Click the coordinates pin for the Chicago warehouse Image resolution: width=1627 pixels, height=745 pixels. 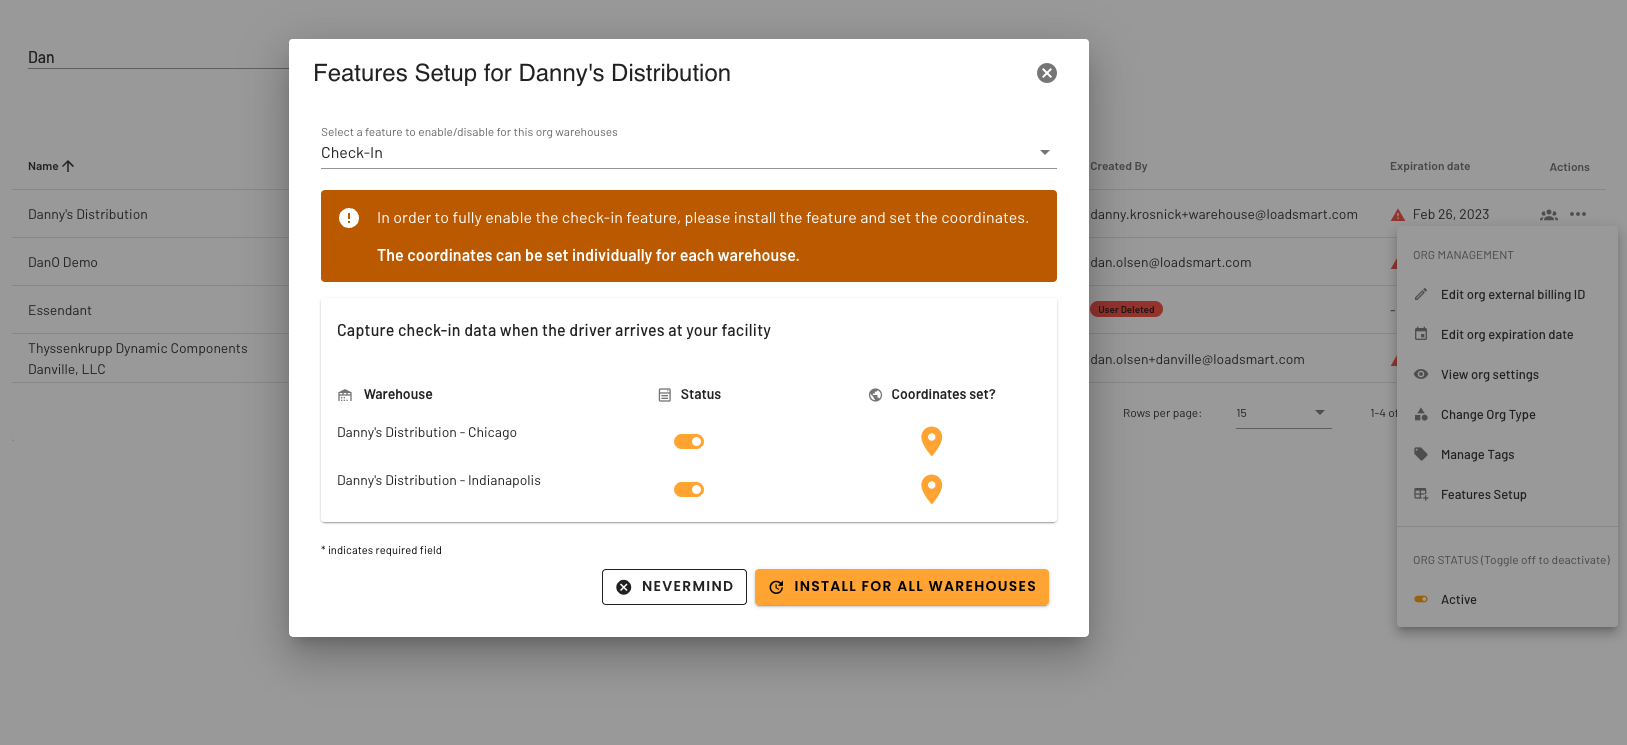click(931, 441)
